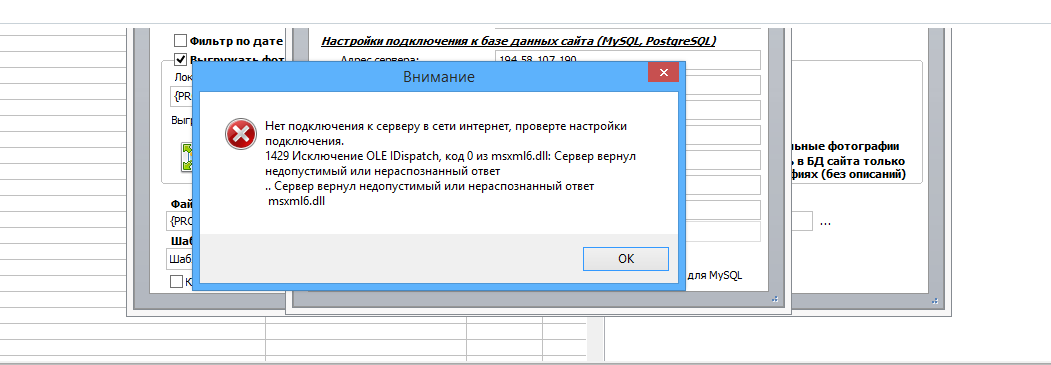Click the heading 'Настройки подключения к базе данных сайта'
Viewport: 1051px width, 365px height.
pos(519,42)
